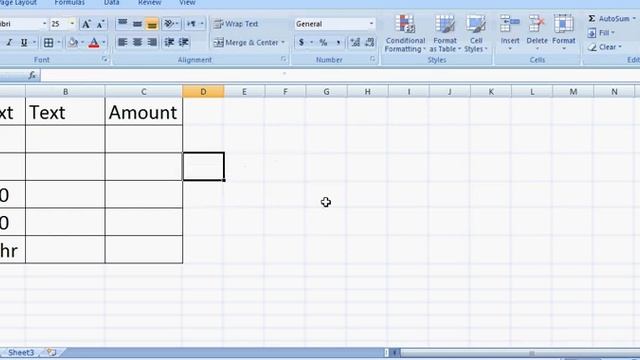
Task: Click the cell containing 'Amount'
Action: (x=144, y=111)
